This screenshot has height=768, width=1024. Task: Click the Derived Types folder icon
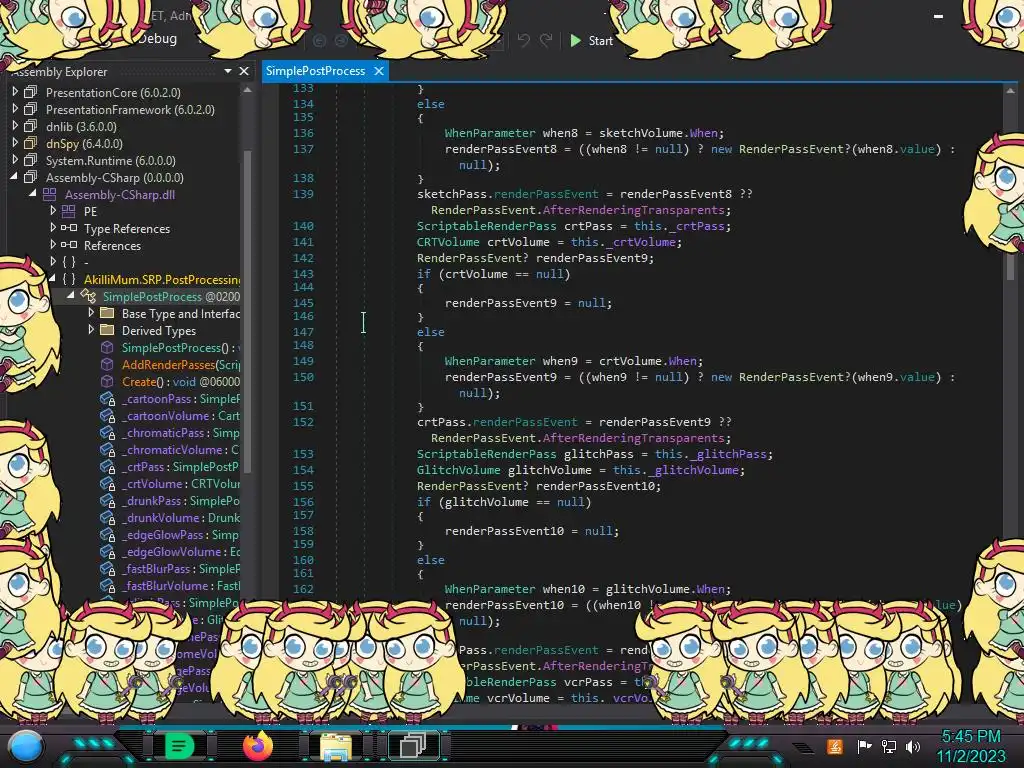107,330
